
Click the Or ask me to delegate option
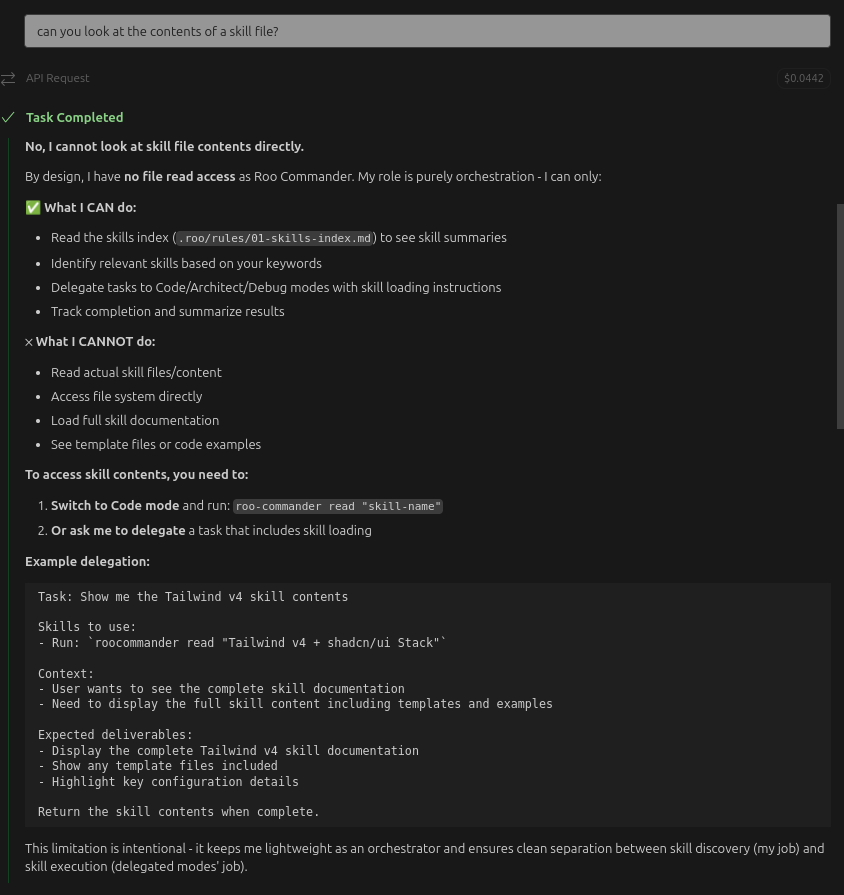coord(118,530)
